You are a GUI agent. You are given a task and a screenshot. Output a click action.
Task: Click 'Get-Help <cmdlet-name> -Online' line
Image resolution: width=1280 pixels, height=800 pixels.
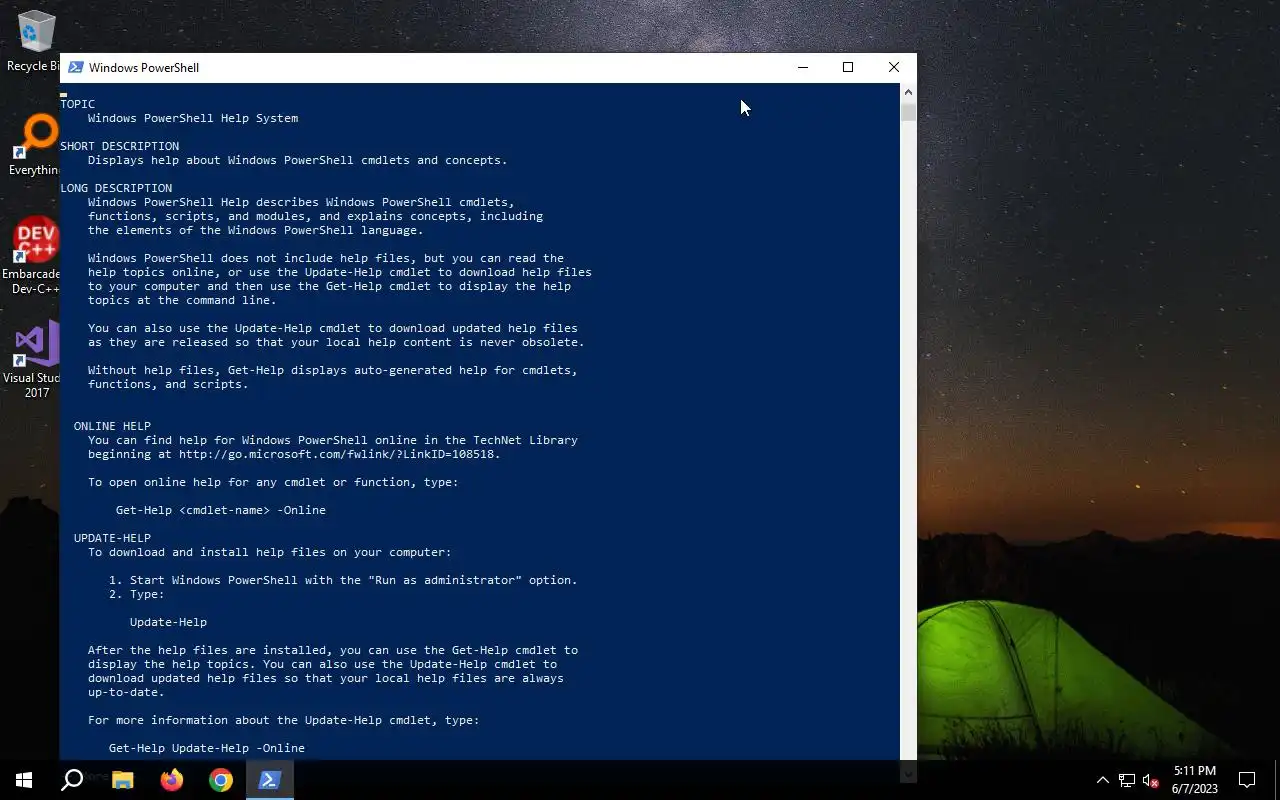221,510
